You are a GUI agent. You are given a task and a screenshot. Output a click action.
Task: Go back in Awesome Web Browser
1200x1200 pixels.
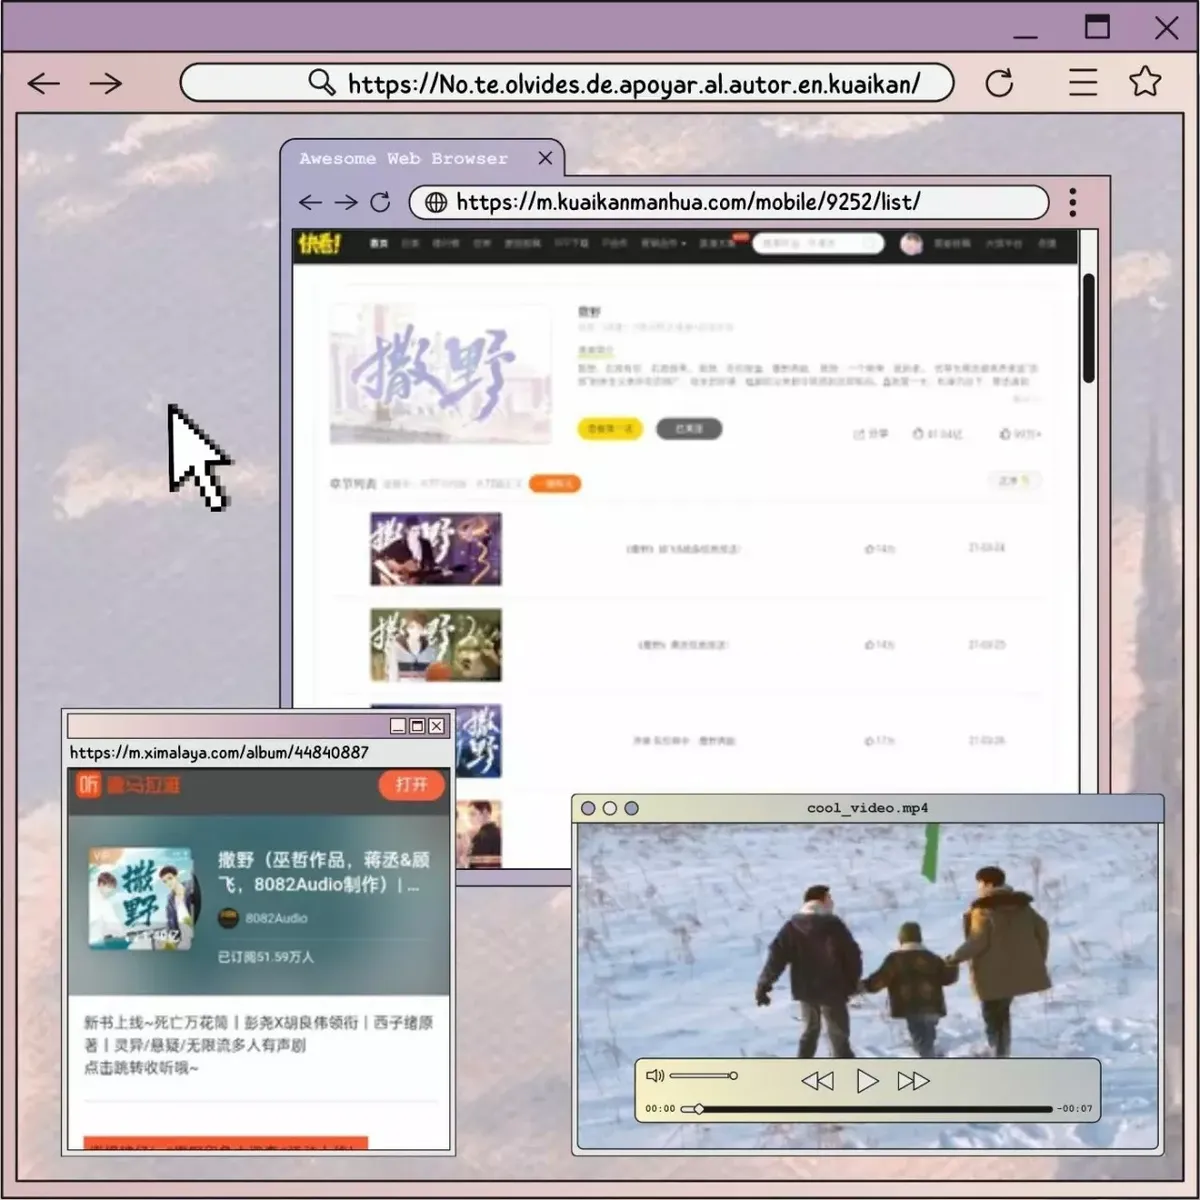(311, 202)
